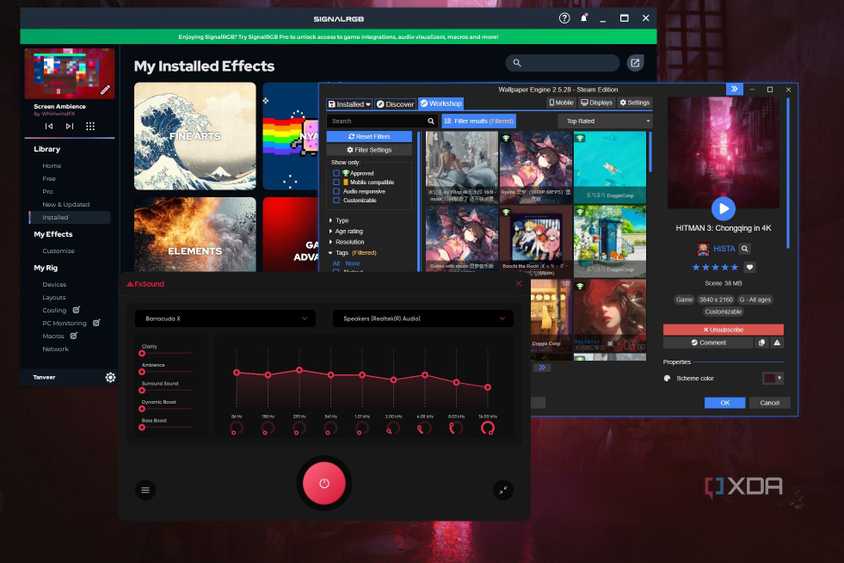Open FxSound preset dropdown
The image size is (844, 563).
click(x=225, y=318)
